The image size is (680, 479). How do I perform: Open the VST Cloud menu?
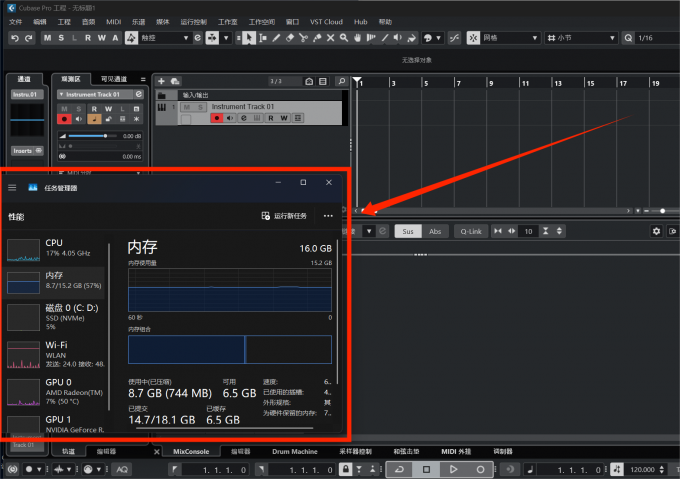tap(326, 22)
